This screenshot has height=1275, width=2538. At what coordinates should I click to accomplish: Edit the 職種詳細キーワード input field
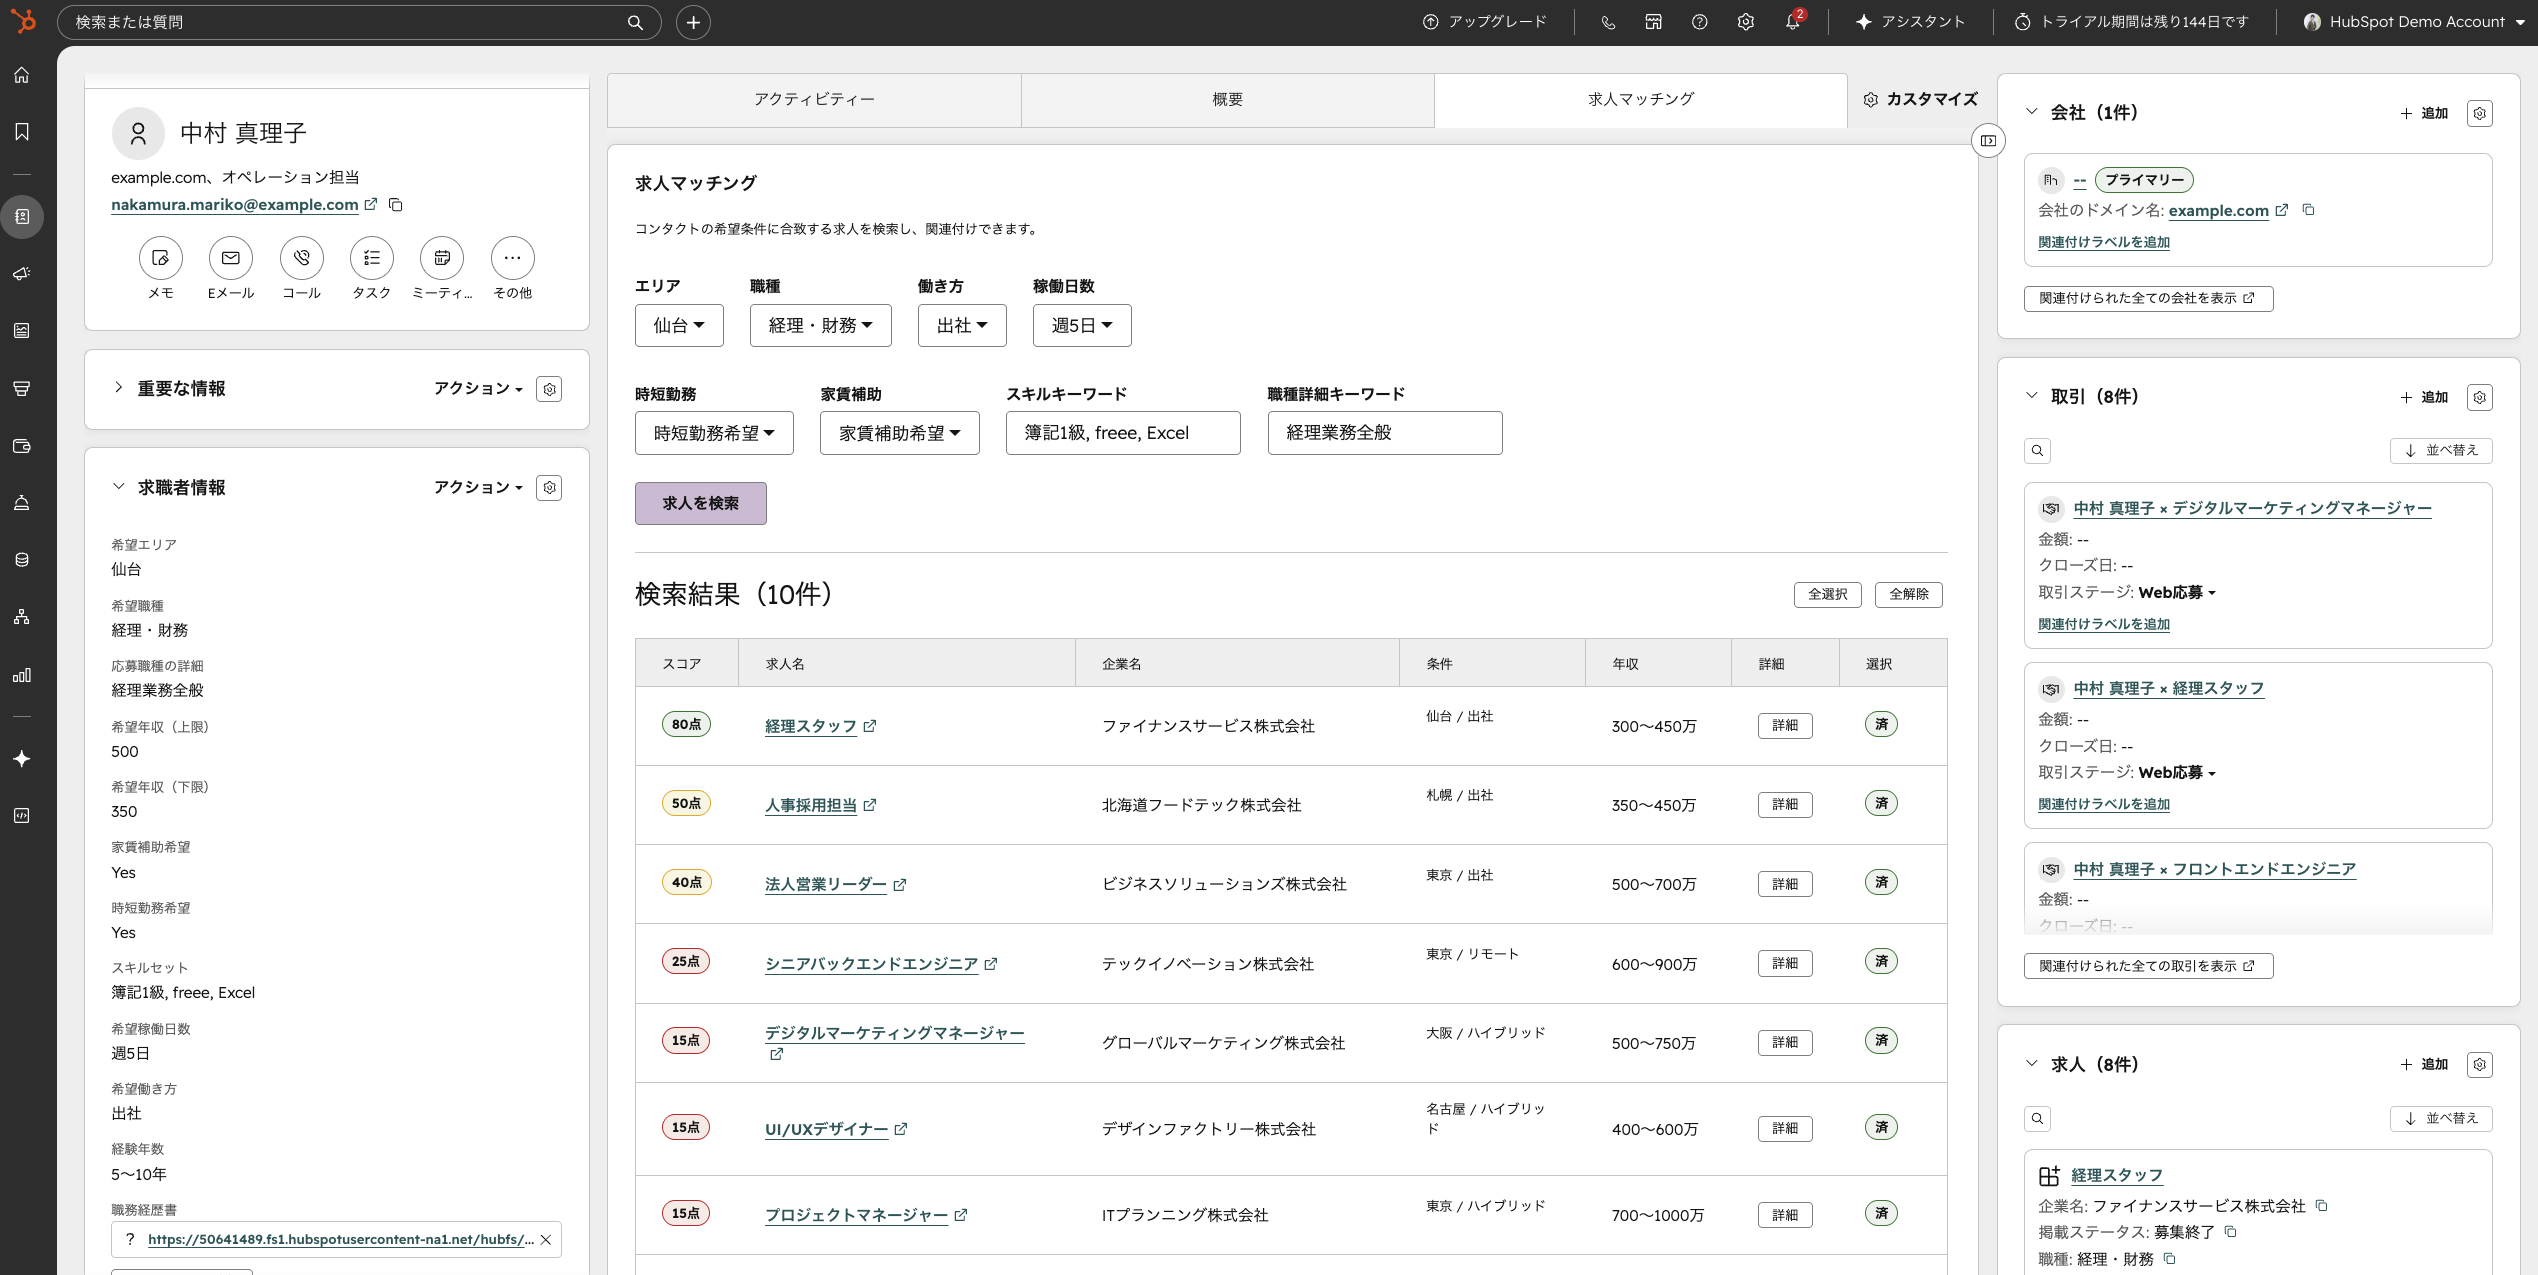[1385, 433]
